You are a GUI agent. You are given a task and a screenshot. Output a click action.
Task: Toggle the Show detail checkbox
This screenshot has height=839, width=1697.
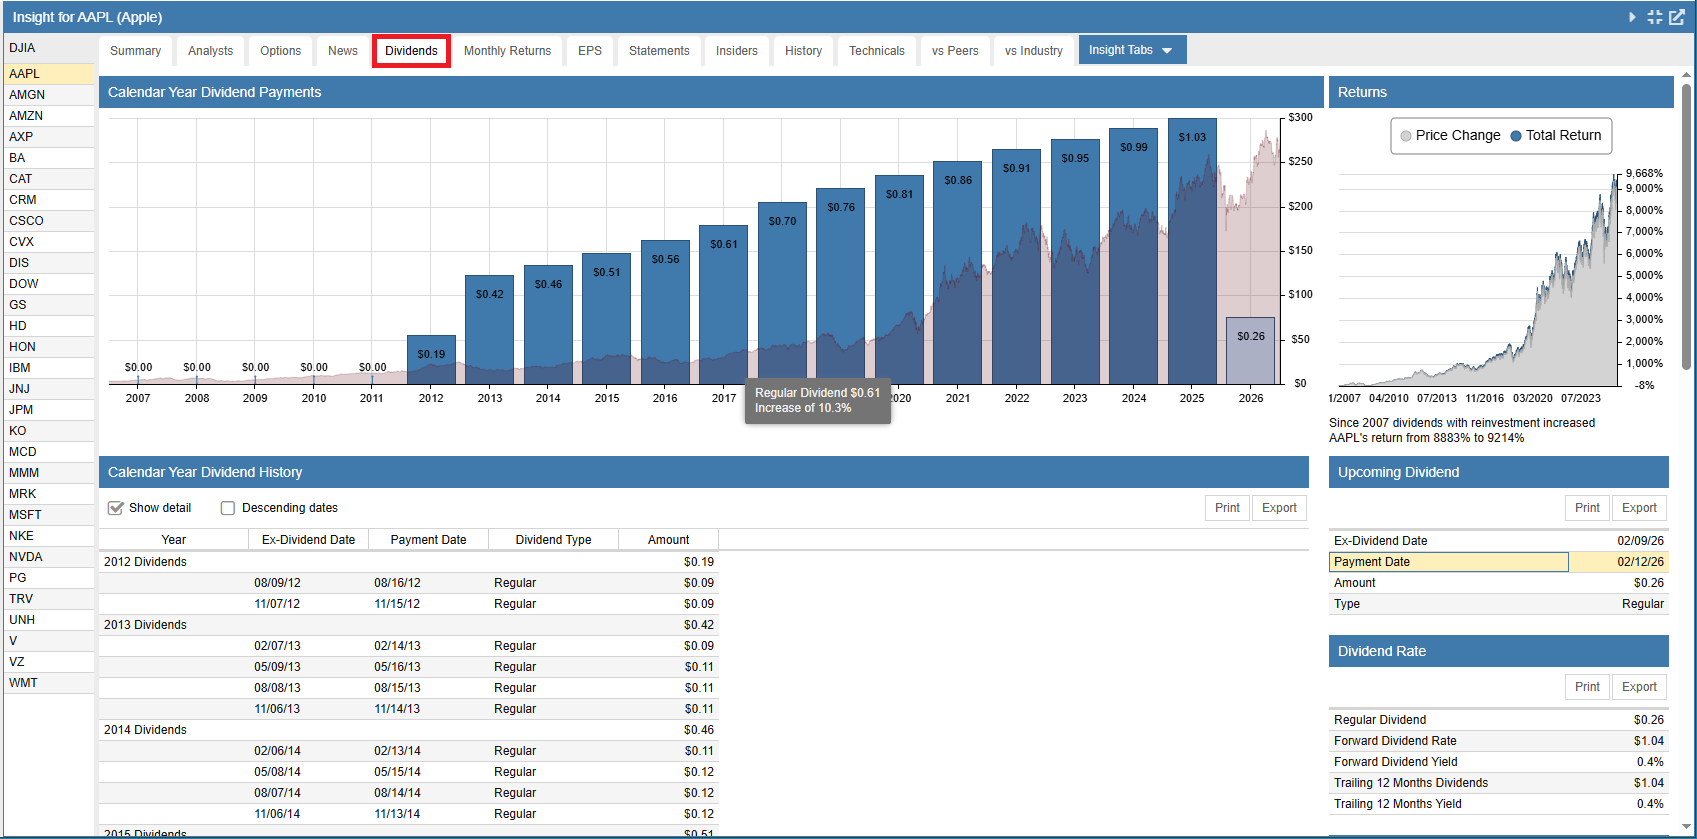(116, 508)
